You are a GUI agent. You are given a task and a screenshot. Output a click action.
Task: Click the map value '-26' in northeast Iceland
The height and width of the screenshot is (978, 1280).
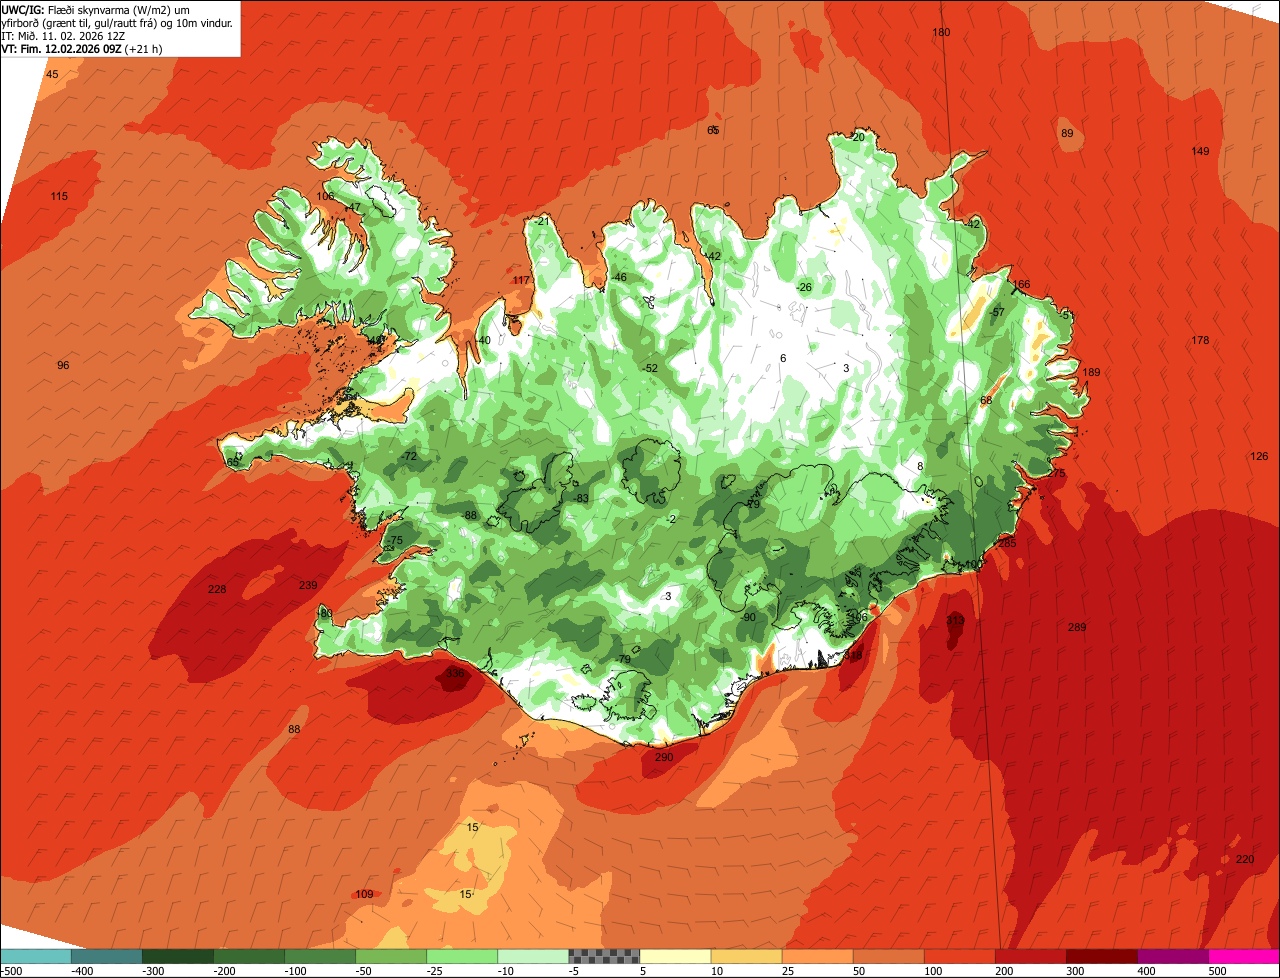[x=803, y=287]
